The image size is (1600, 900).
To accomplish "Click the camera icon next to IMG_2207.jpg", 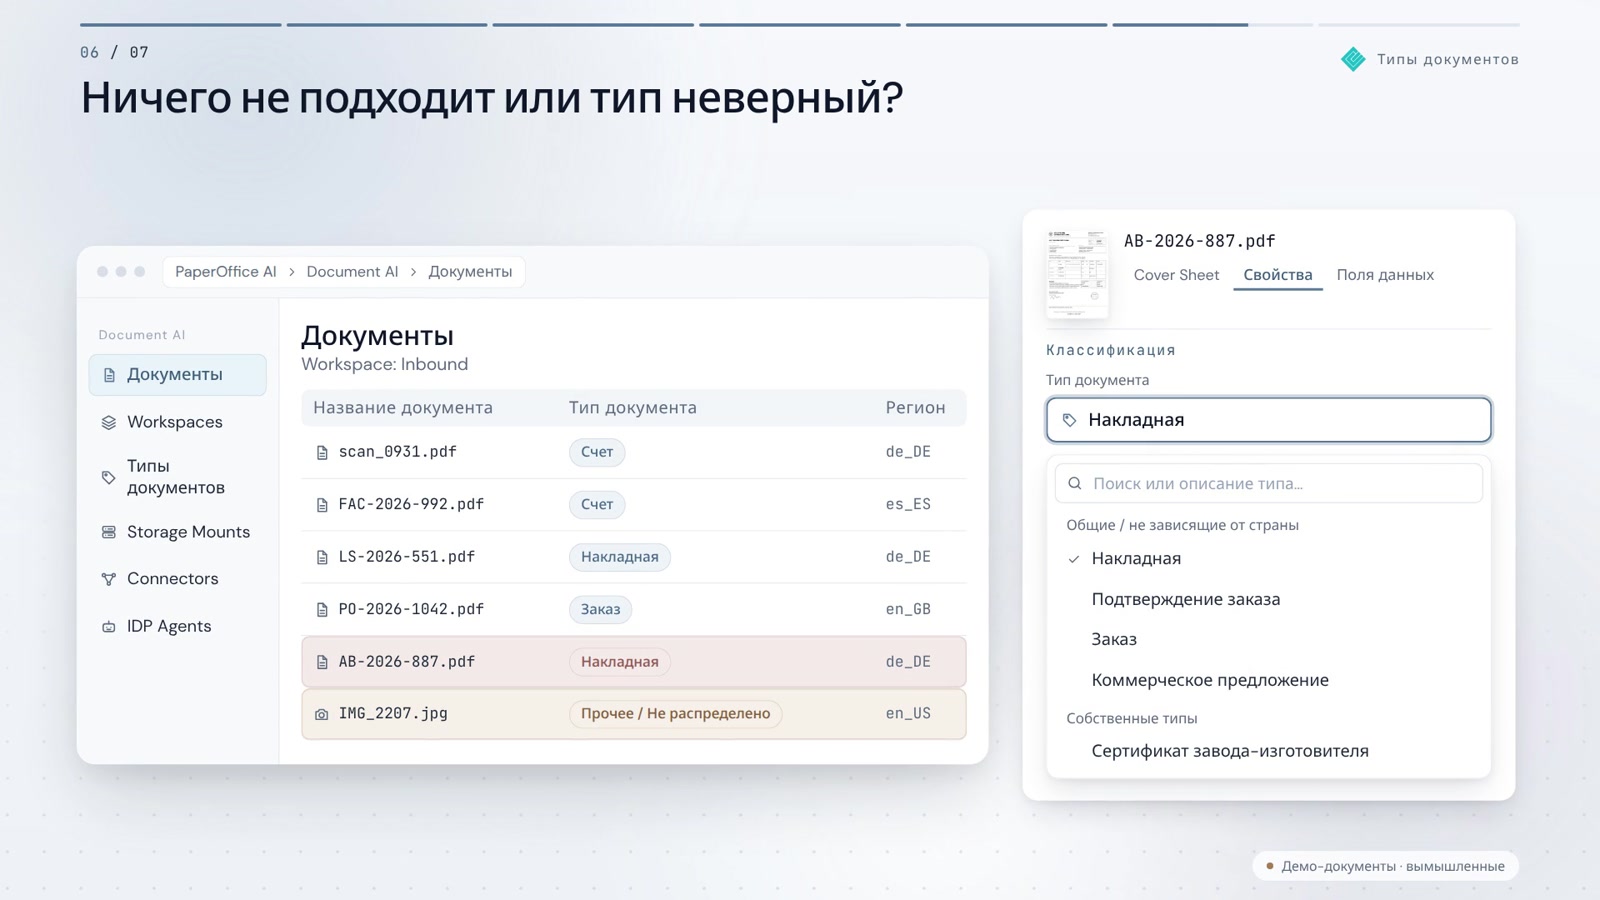I will coord(322,714).
